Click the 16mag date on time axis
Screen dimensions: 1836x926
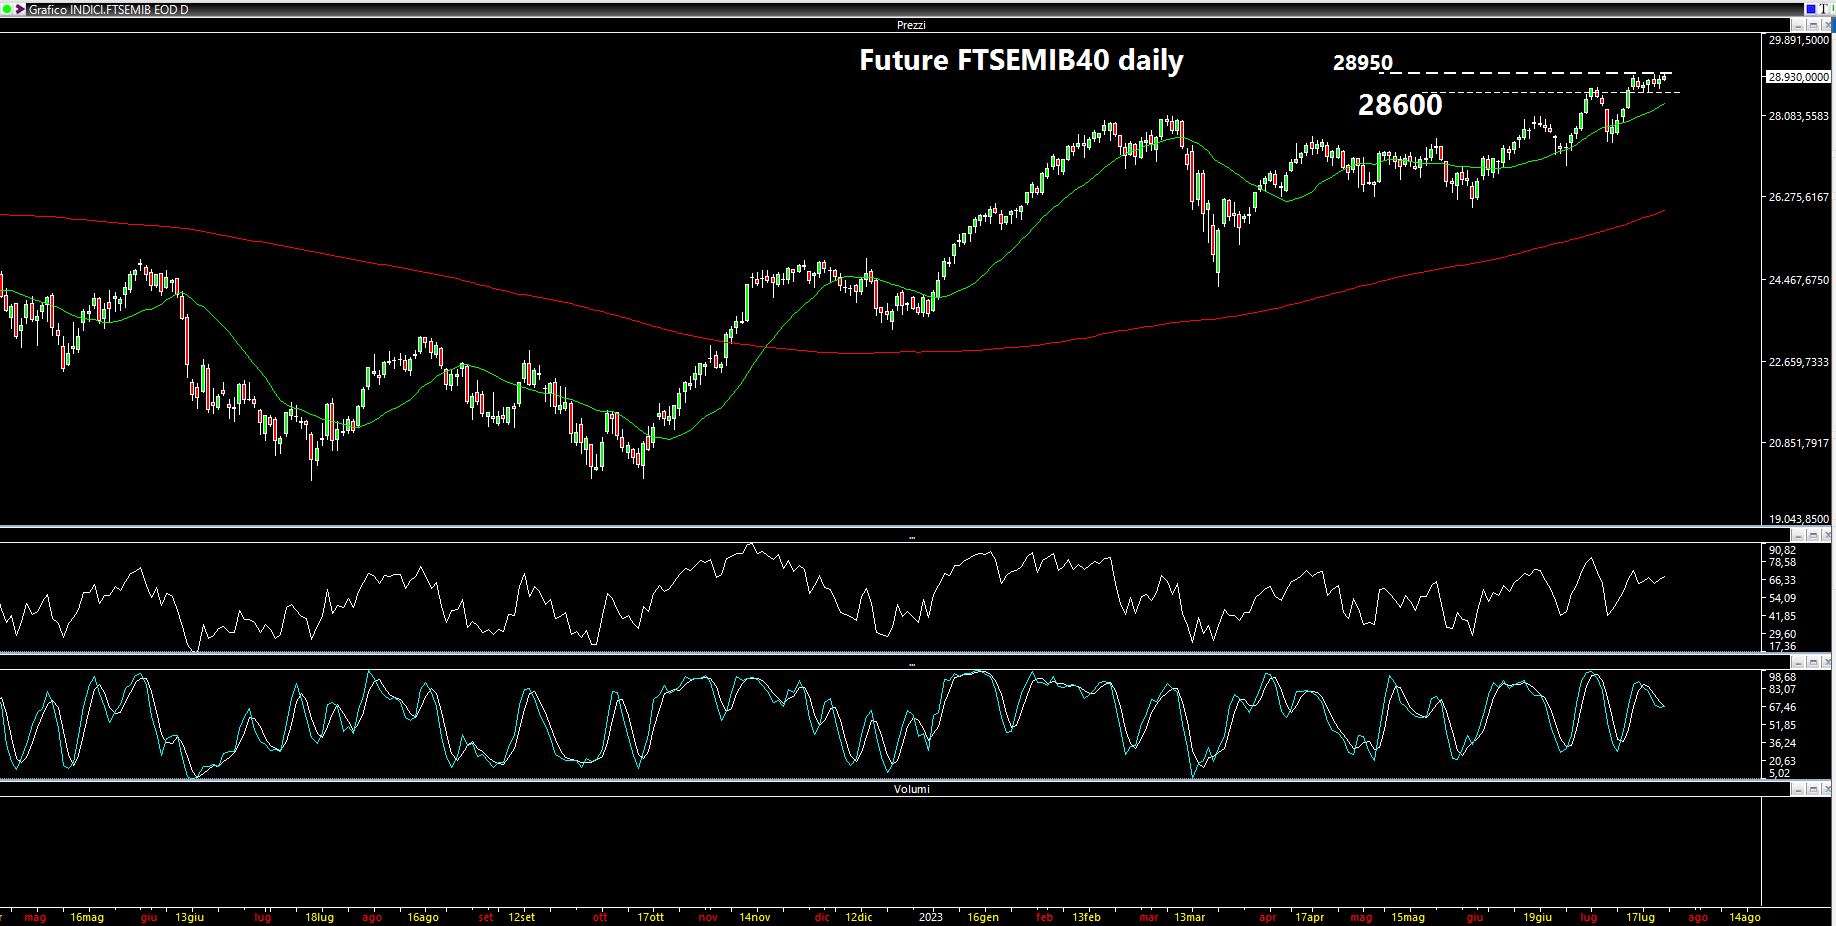pos(87,917)
